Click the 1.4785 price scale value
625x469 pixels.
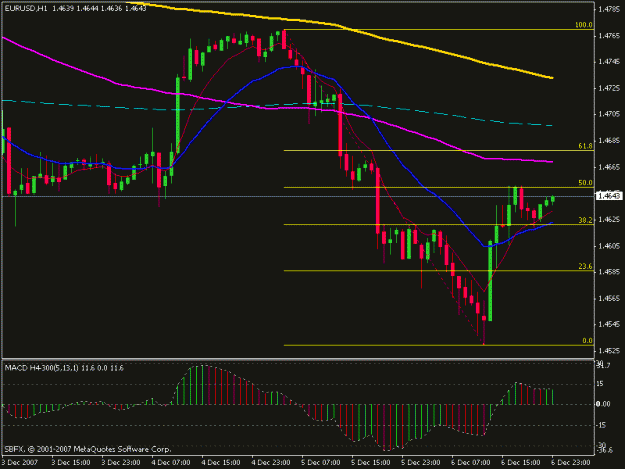tap(609, 9)
